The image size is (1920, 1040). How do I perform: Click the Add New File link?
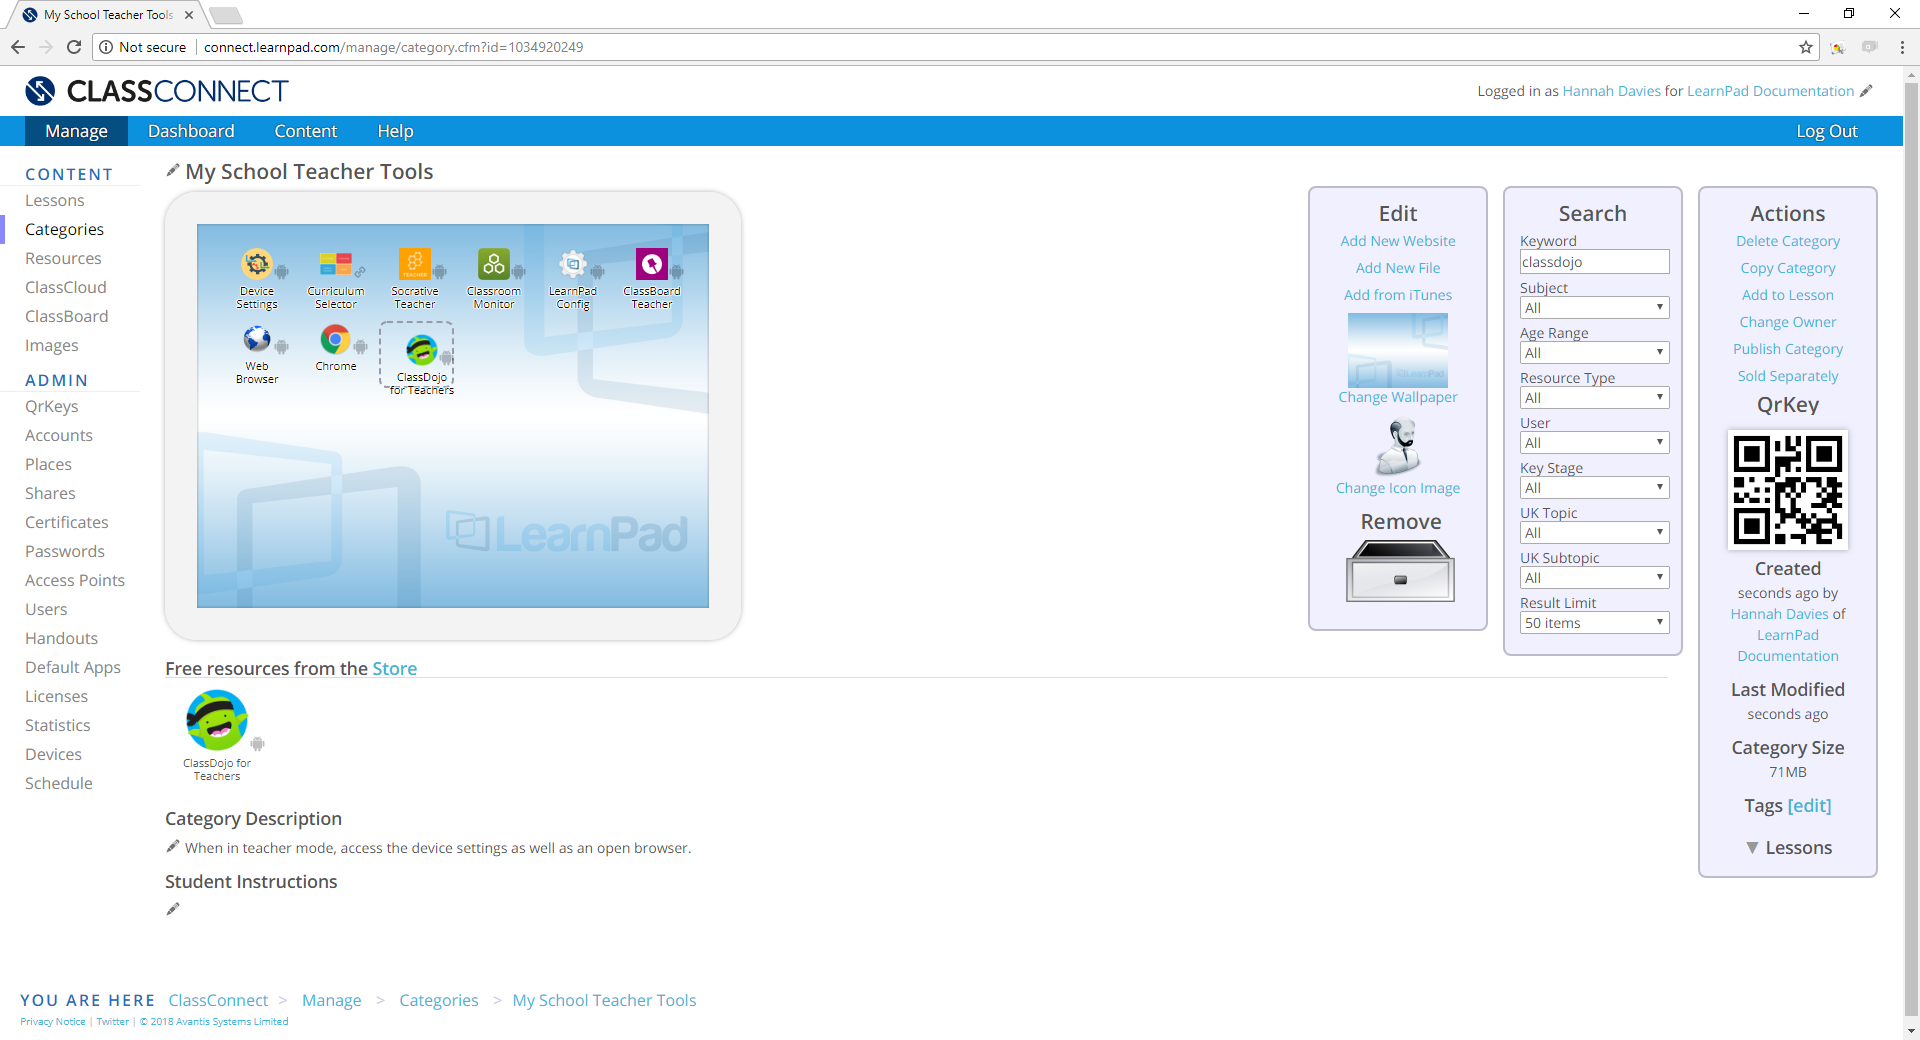(1398, 268)
